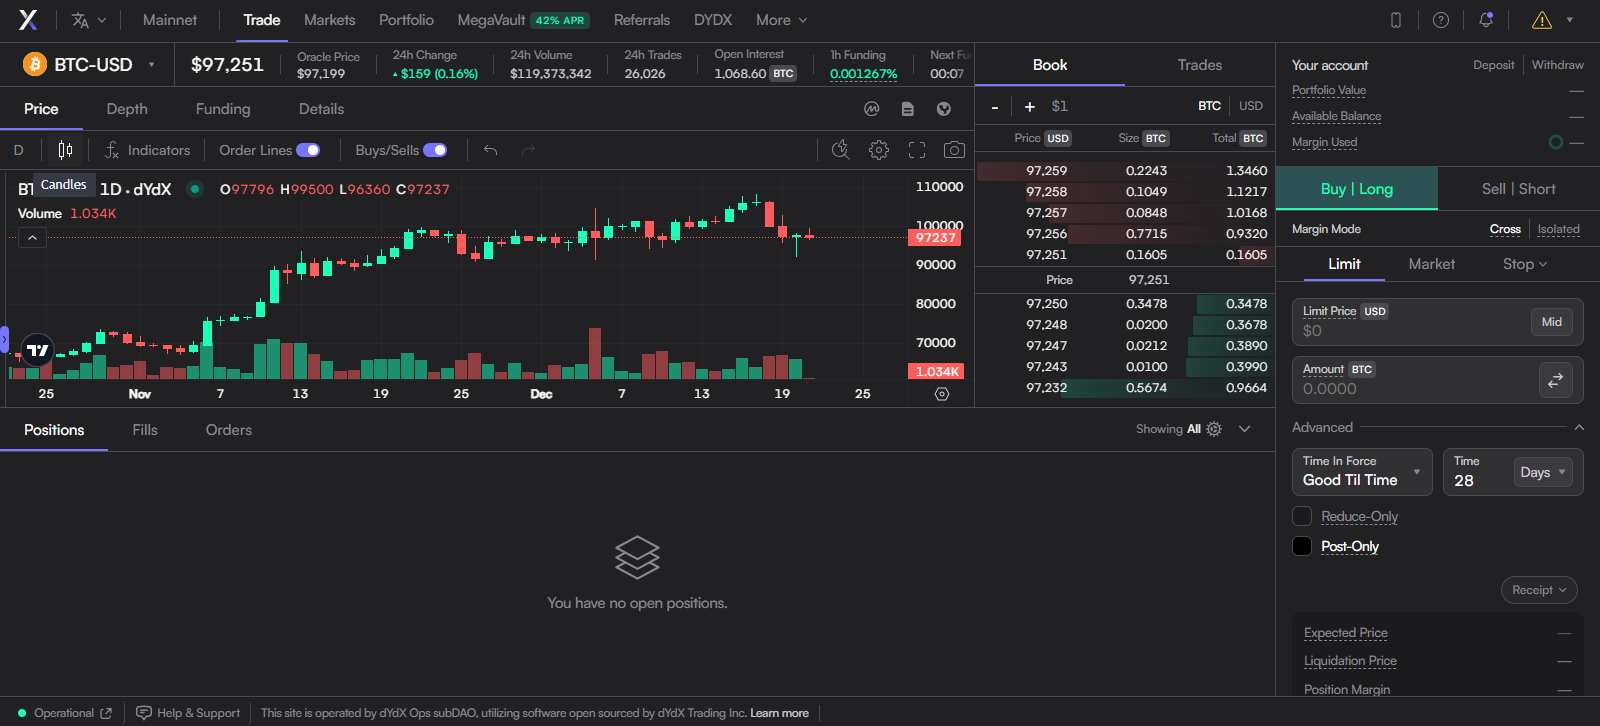Click the redo arrow icon

(x=528, y=150)
